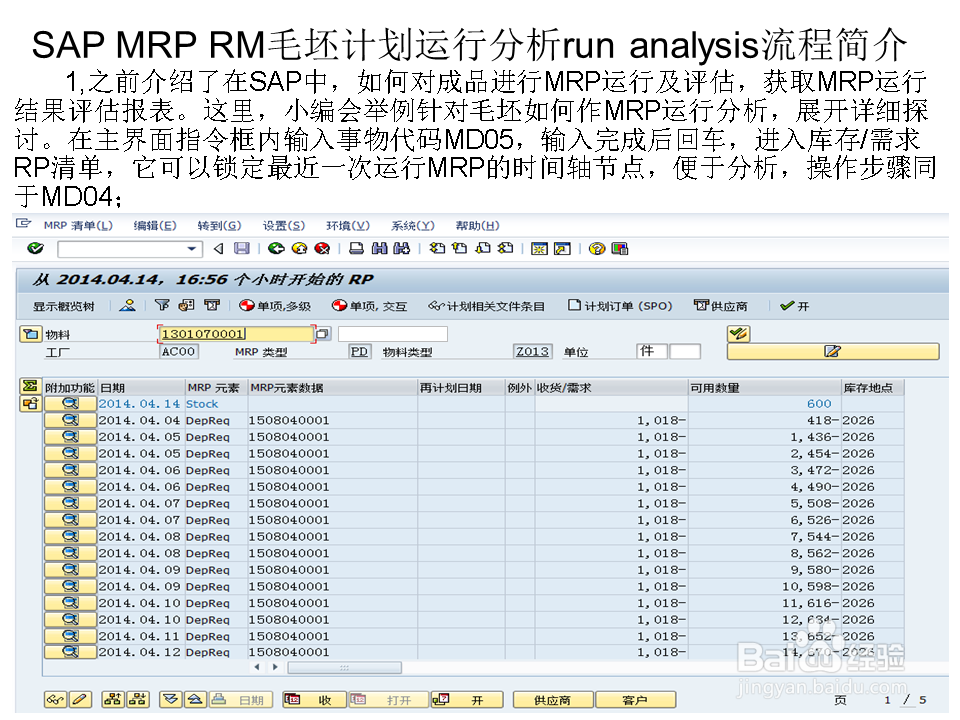Open the 设置(S) menu
This screenshot has width=960, height=720.
[284, 225]
